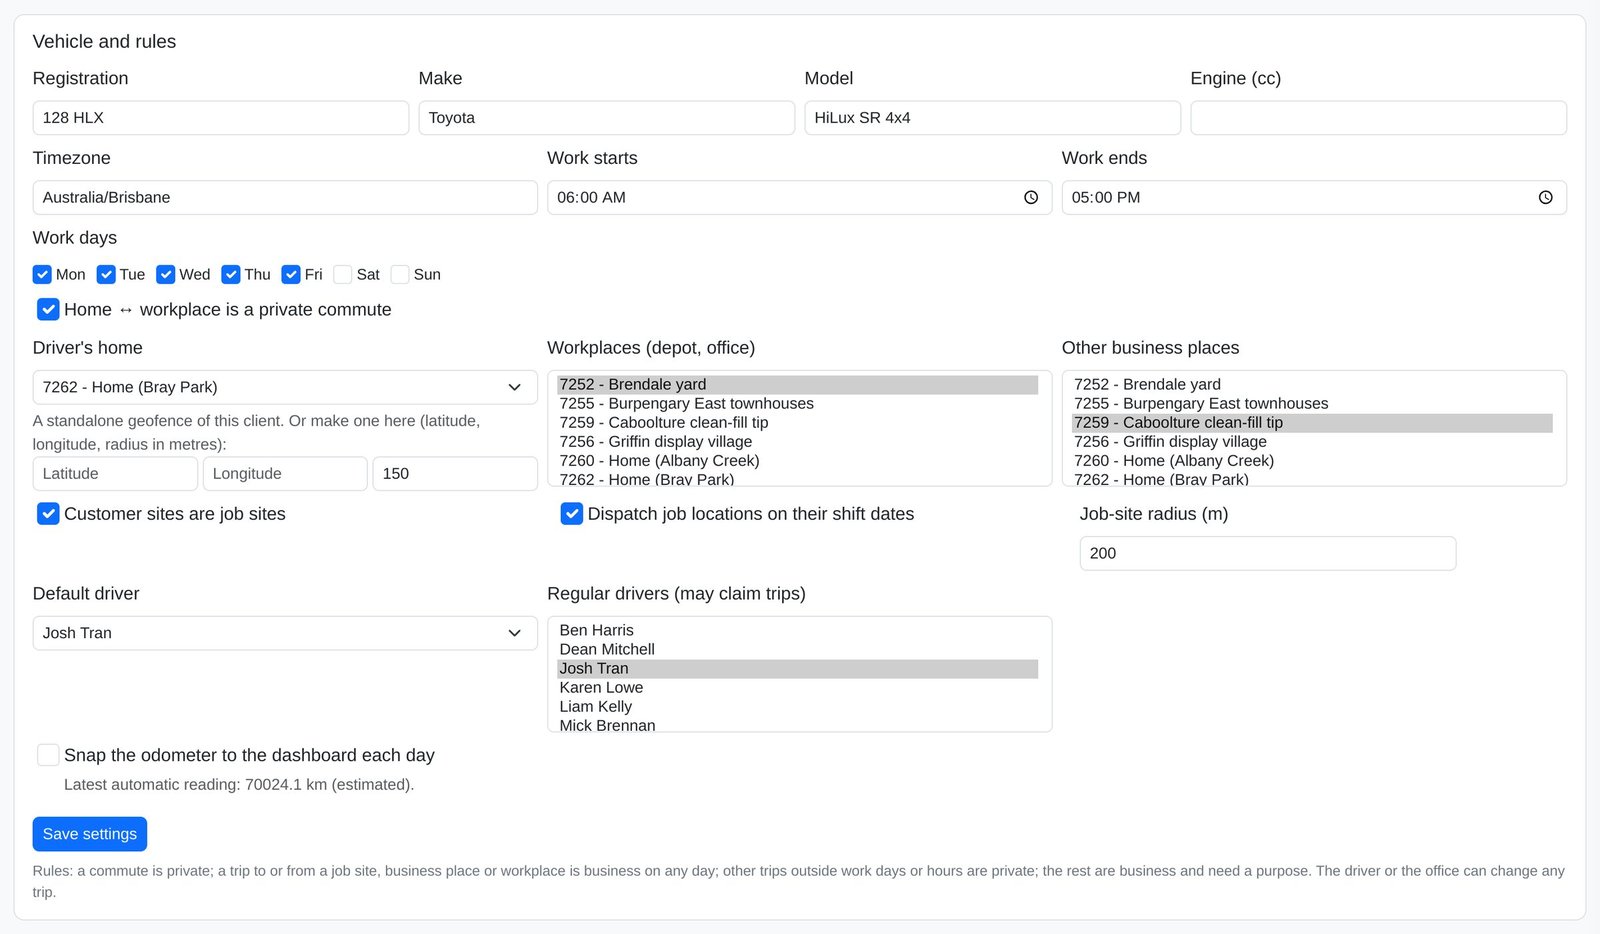This screenshot has height=934, width=1600.
Task: Select Caboolture clean-fill tip in Workplaces list
Action: [x=798, y=423]
